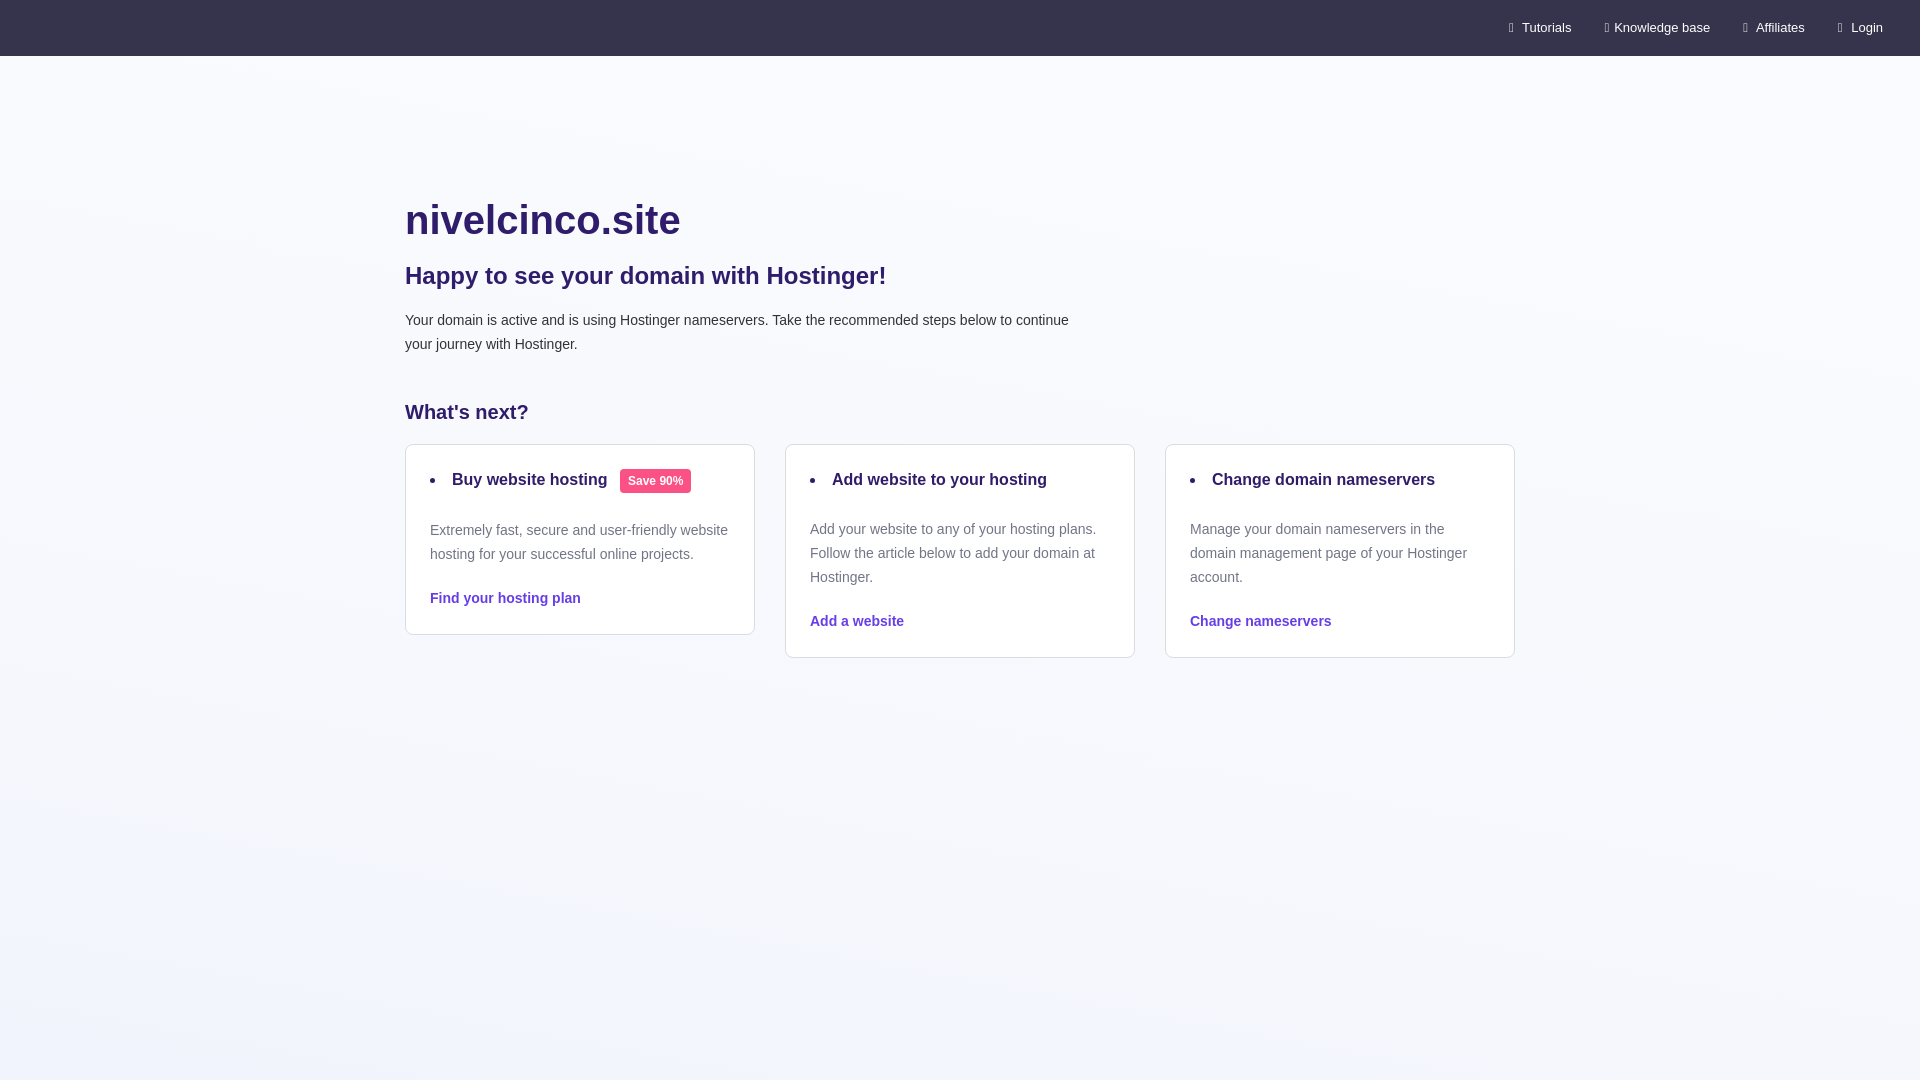This screenshot has height=1080, width=1920.
Task: Click the Add a website link
Action: (x=857, y=621)
